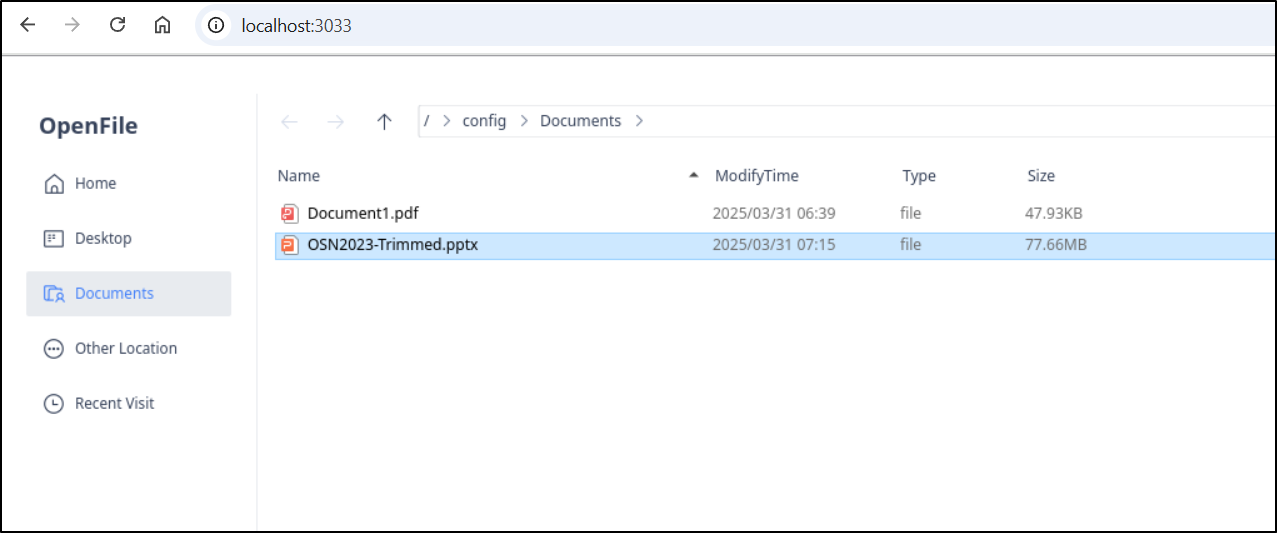
Task: Click the browser back arrow
Action: tap(28, 25)
